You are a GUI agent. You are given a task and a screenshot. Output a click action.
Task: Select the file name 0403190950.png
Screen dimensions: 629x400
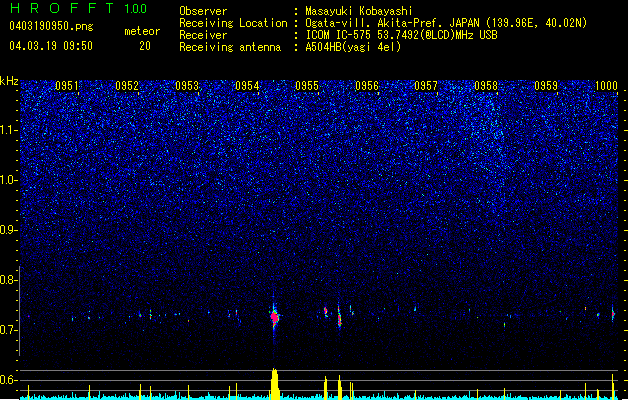[x=51, y=26]
